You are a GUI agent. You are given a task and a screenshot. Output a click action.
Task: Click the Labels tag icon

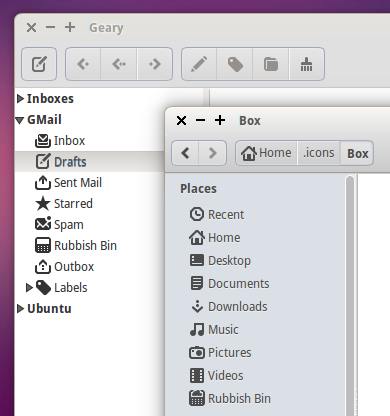pyautogui.click(x=43, y=287)
